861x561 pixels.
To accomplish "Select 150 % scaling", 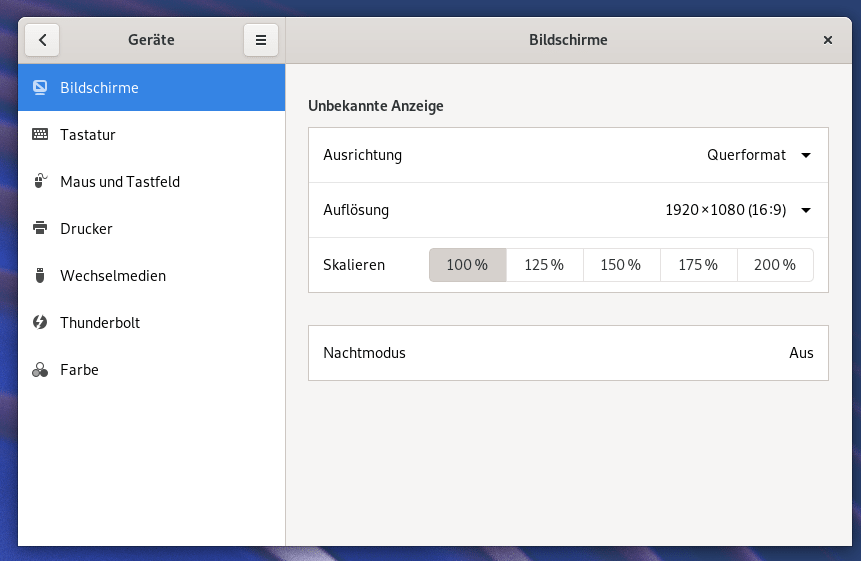I will click(621, 265).
